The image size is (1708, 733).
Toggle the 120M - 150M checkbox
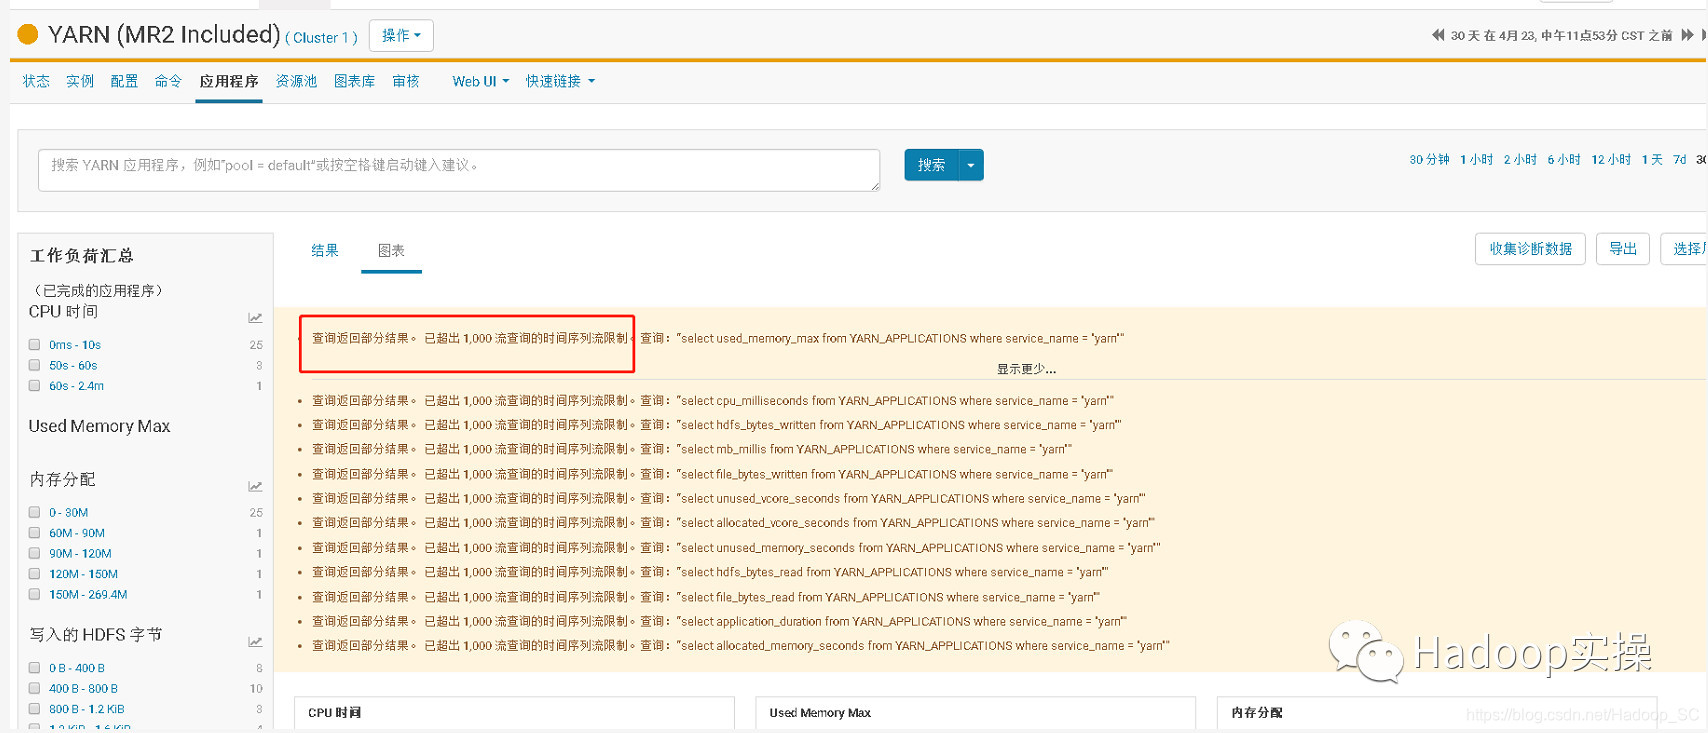pyautogui.click(x=35, y=574)
